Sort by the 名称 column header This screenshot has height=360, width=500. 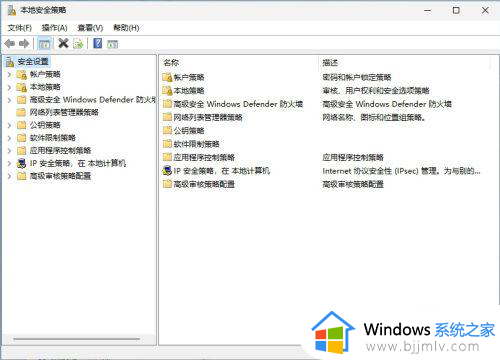(x=171, y=62)
